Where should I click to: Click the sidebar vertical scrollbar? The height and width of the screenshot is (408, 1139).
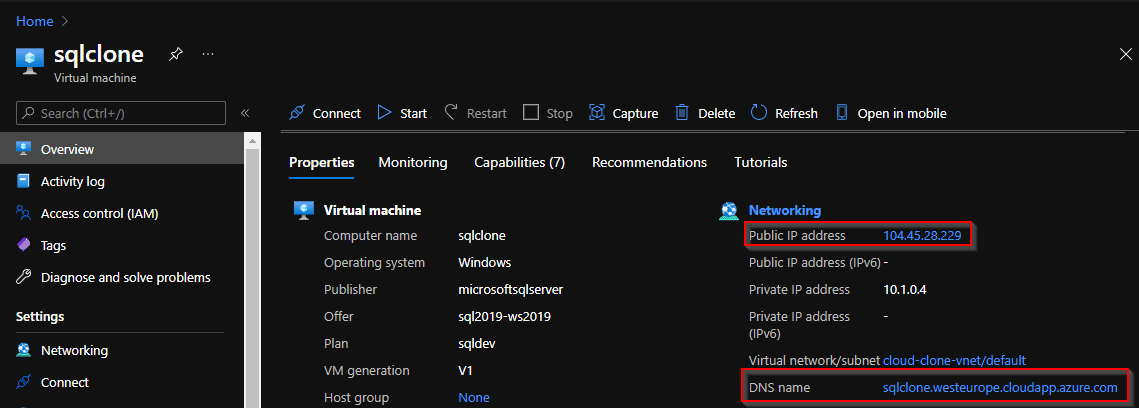[253, 276]
